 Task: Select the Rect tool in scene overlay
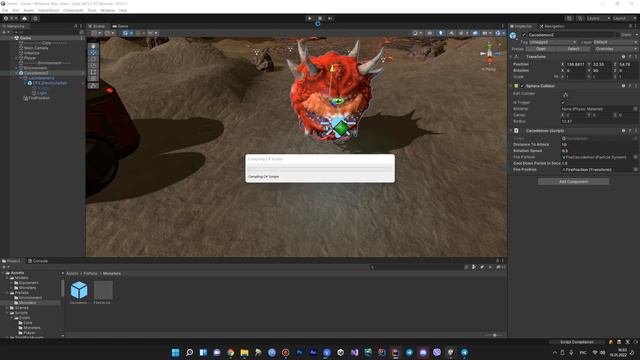[93, 72]
